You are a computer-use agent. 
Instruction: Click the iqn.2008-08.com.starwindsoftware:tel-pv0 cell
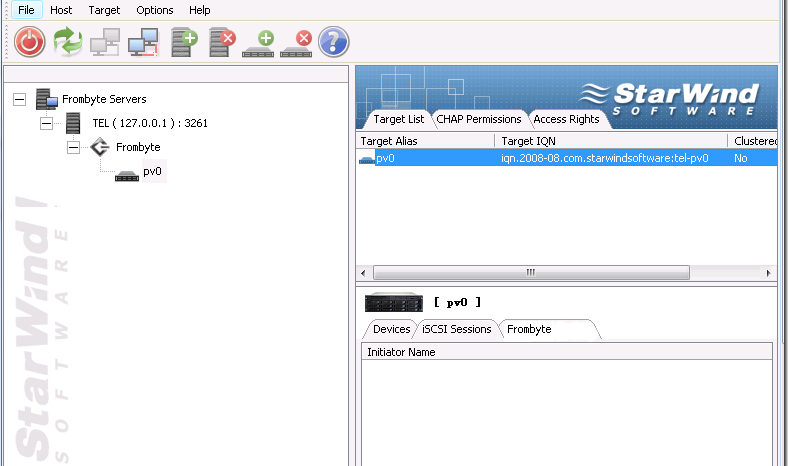pos(605,158)
